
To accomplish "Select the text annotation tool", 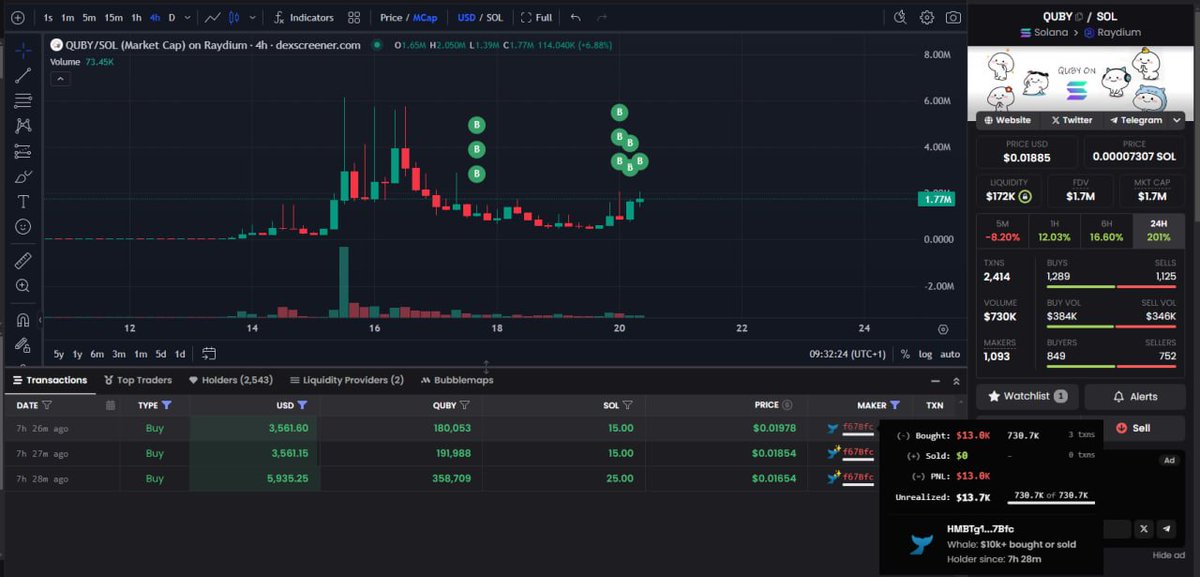I will coord(23,202).
